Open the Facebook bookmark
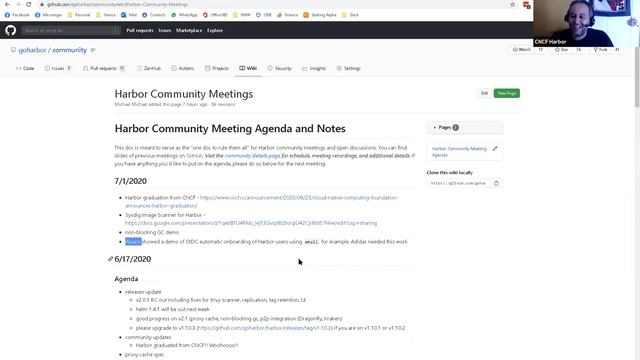This screenshot has height=360, width=640. tap(17, 15)
